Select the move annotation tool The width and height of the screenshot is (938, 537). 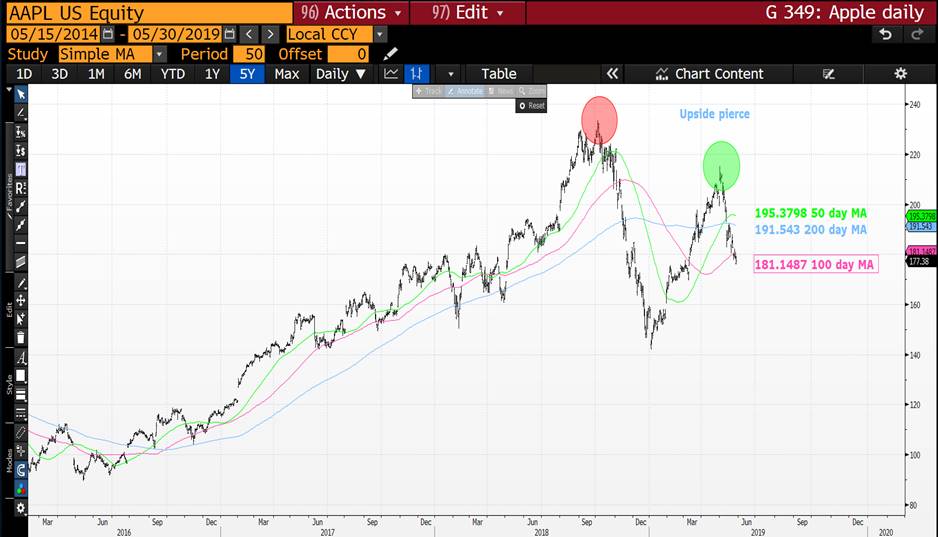(x=20, y=300)
